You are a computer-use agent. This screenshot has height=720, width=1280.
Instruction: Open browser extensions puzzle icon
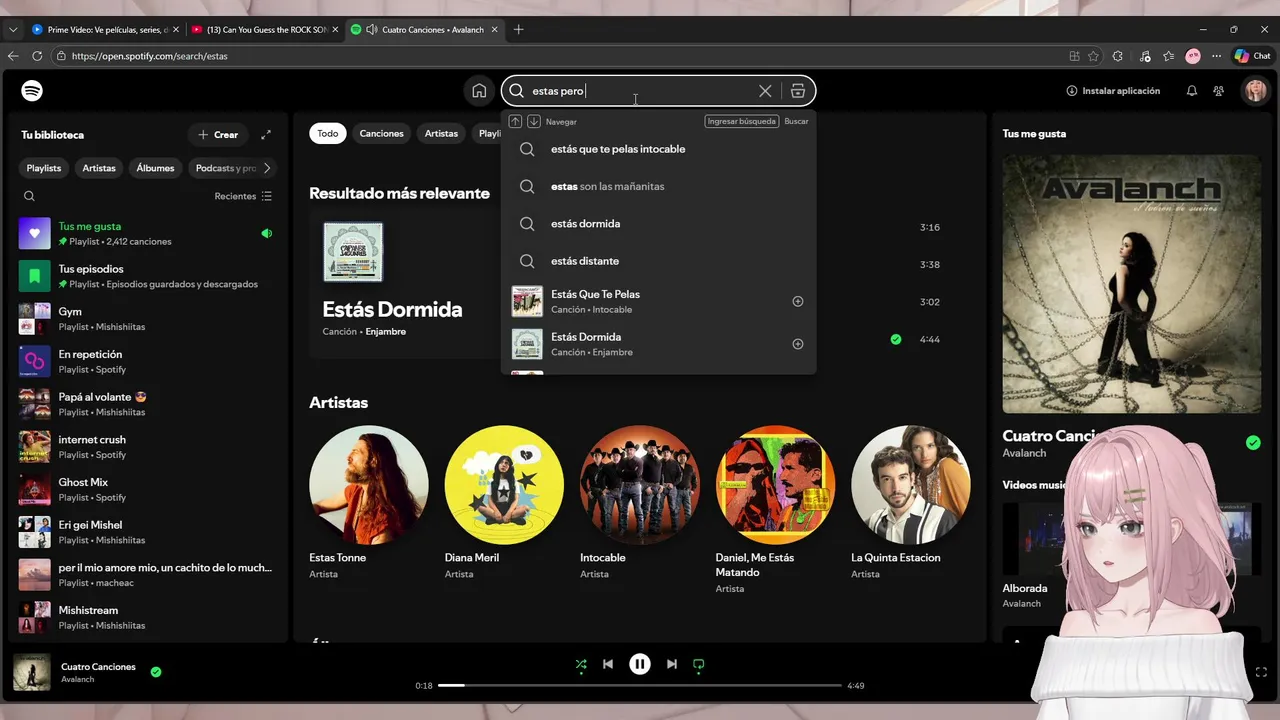1118,56
